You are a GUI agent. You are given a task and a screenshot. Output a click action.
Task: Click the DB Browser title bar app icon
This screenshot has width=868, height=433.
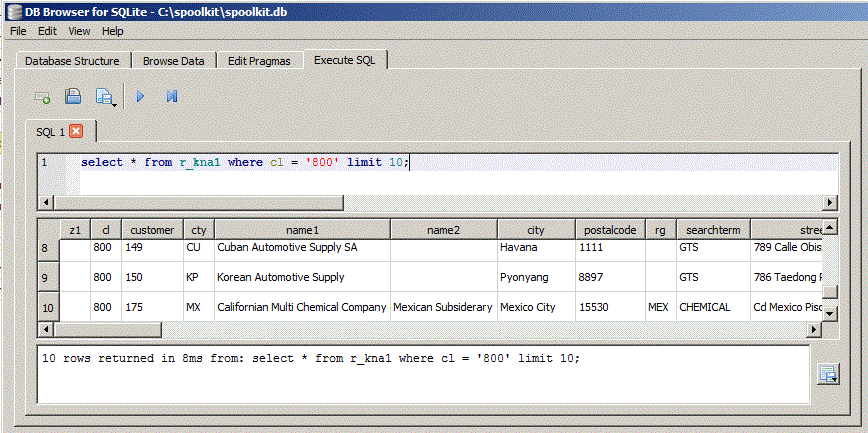pos(13,11)
